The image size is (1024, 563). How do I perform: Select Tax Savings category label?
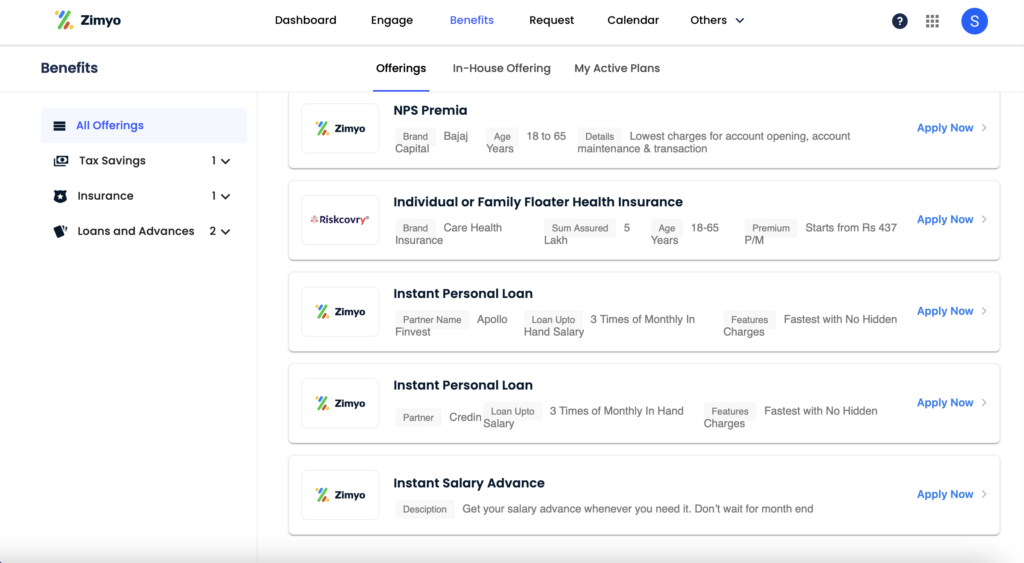pyautogui.click(x=112, y=161)
